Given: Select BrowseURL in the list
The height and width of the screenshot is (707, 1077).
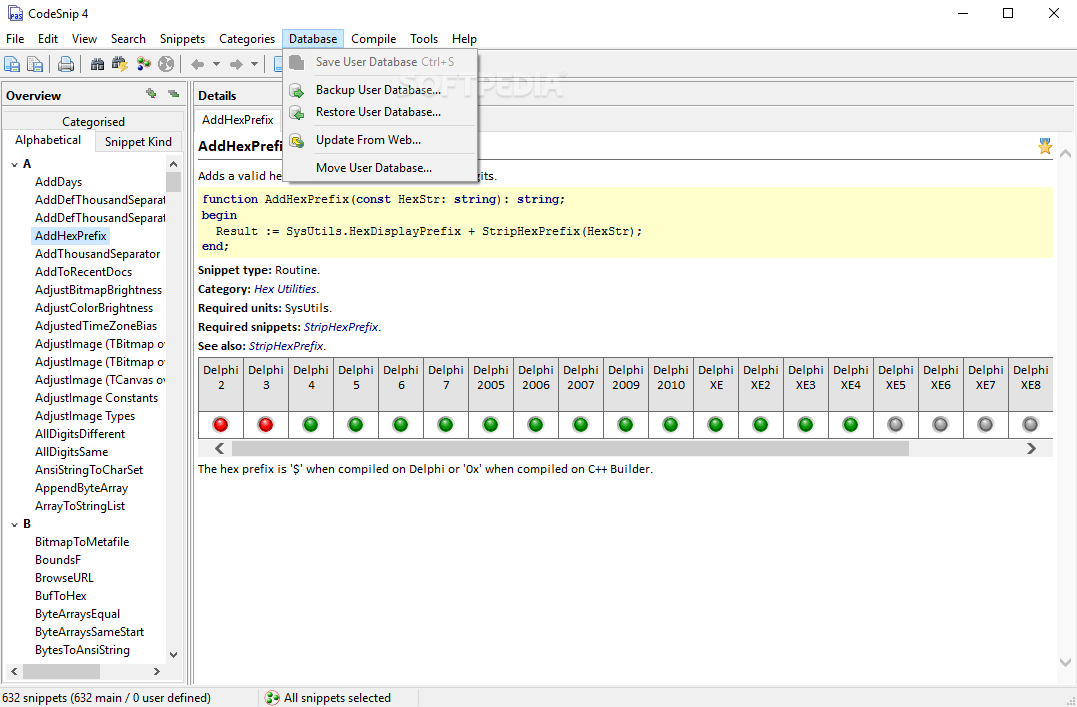Looking at the screenshot, I should pos(65,578).
